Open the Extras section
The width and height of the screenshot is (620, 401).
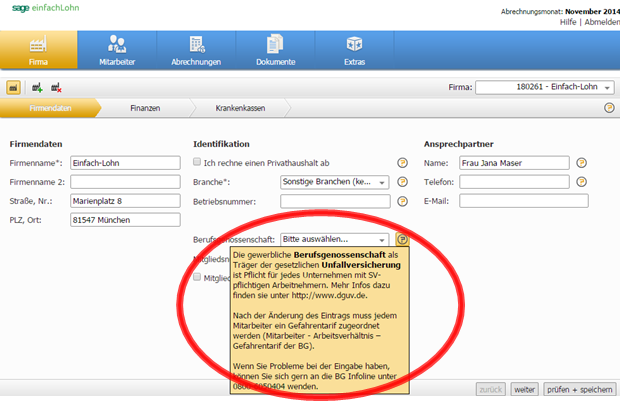355,50
